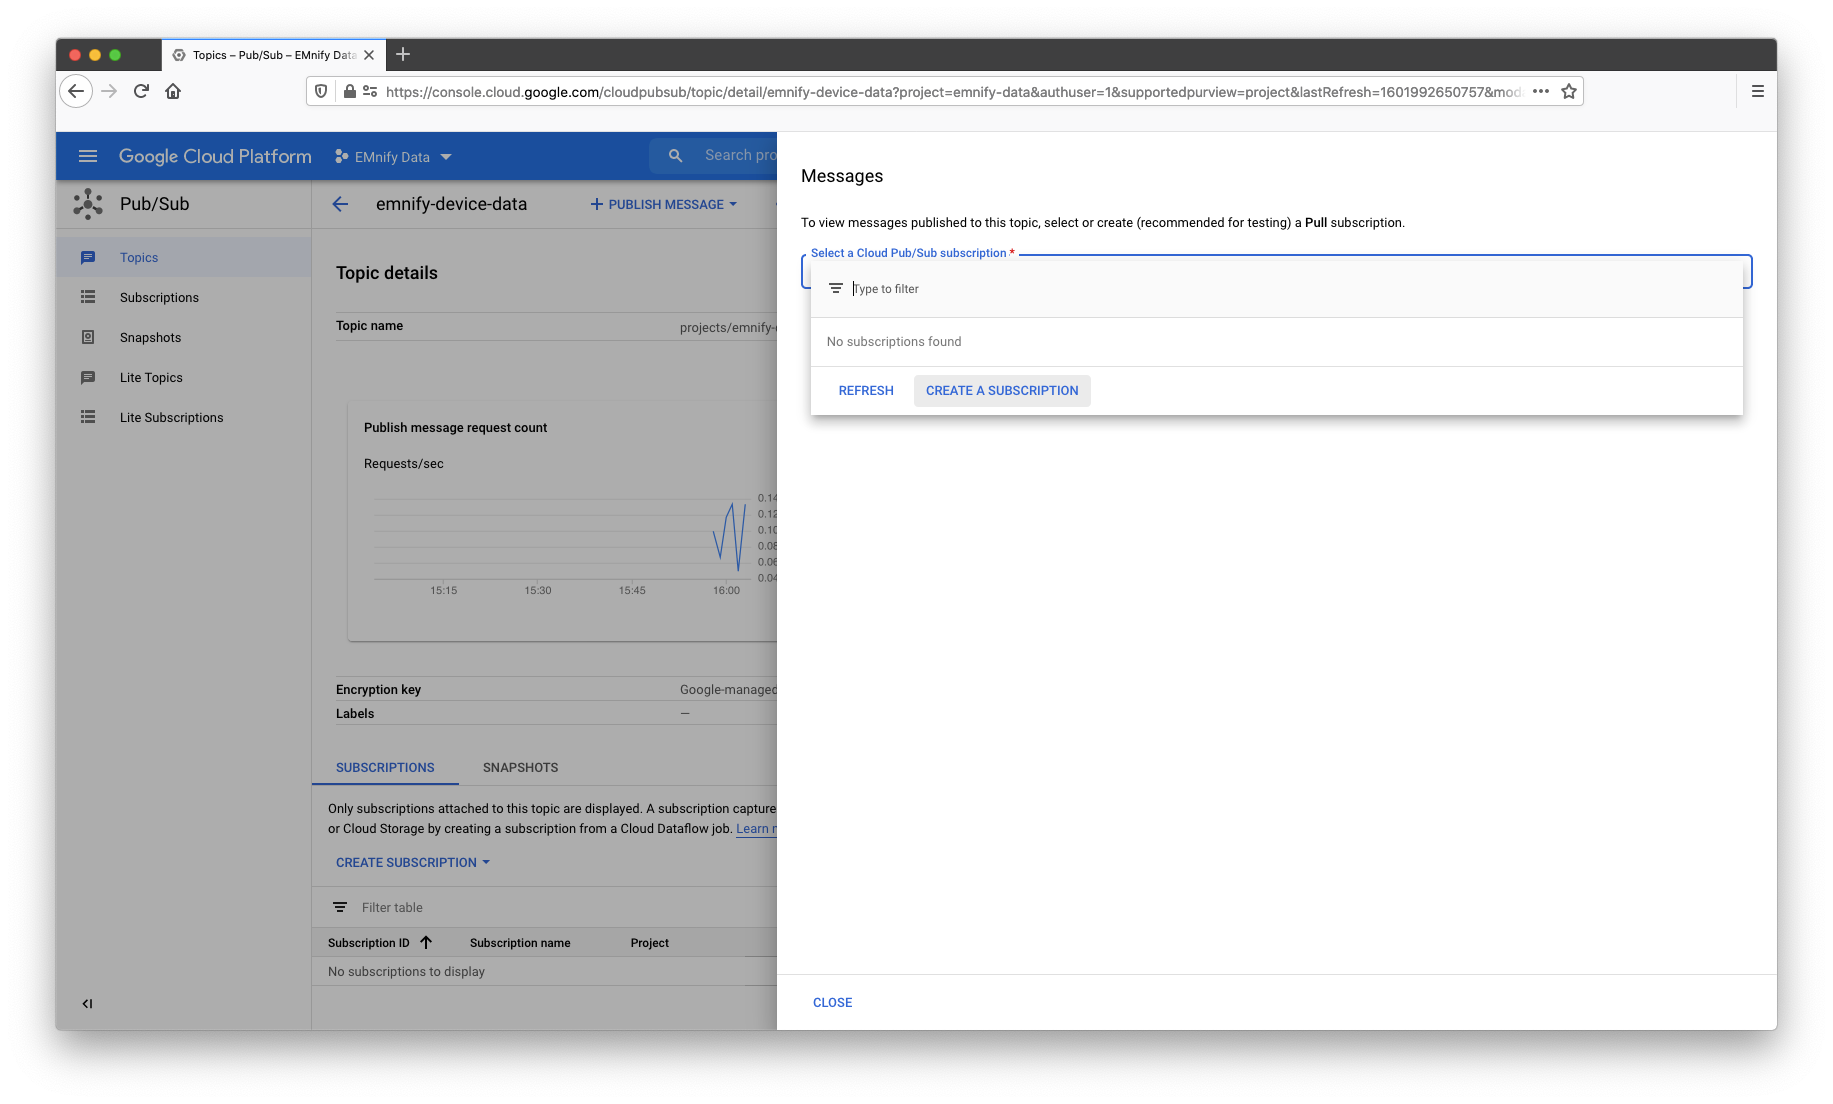Screen dimensions: 1833x1104
Task: Open the PUBLISH MESSAGE dropdown
Action: click(663, 204)
